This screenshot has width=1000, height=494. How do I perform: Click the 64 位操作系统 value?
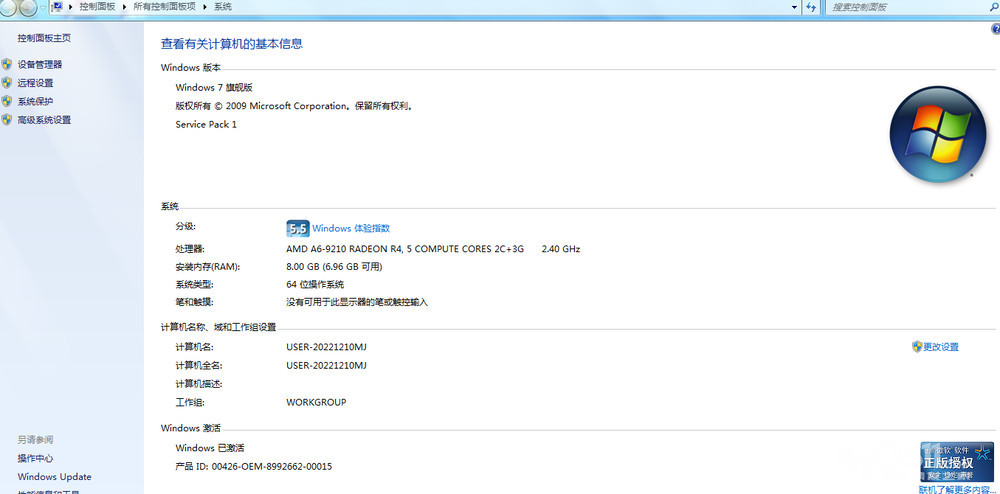click(315, 284)
